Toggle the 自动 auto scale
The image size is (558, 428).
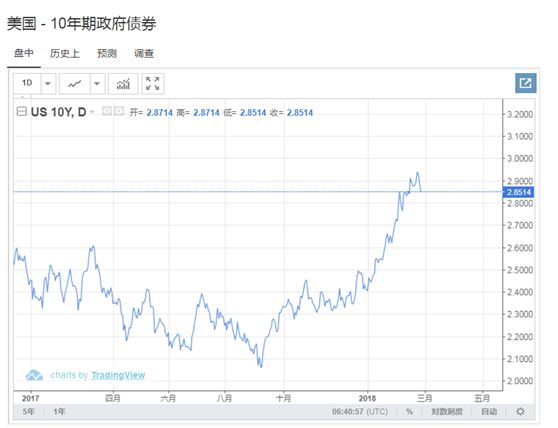(x=489, y=412)
